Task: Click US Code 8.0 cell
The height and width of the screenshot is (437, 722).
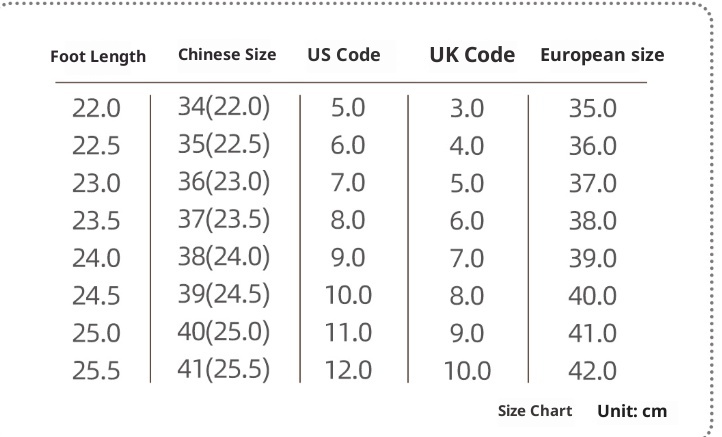Action: (348, 220)
